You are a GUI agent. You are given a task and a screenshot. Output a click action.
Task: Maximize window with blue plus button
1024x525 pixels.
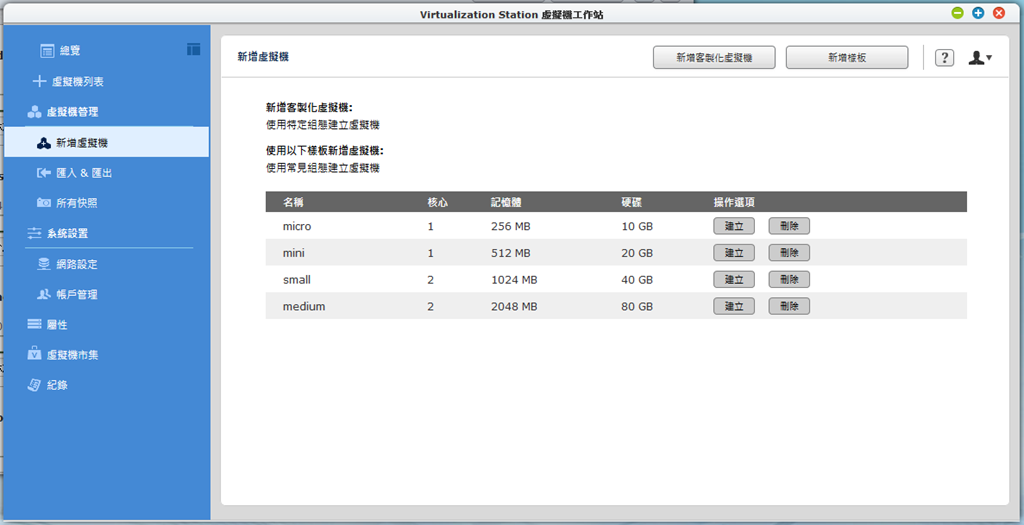tap(978, 13)
